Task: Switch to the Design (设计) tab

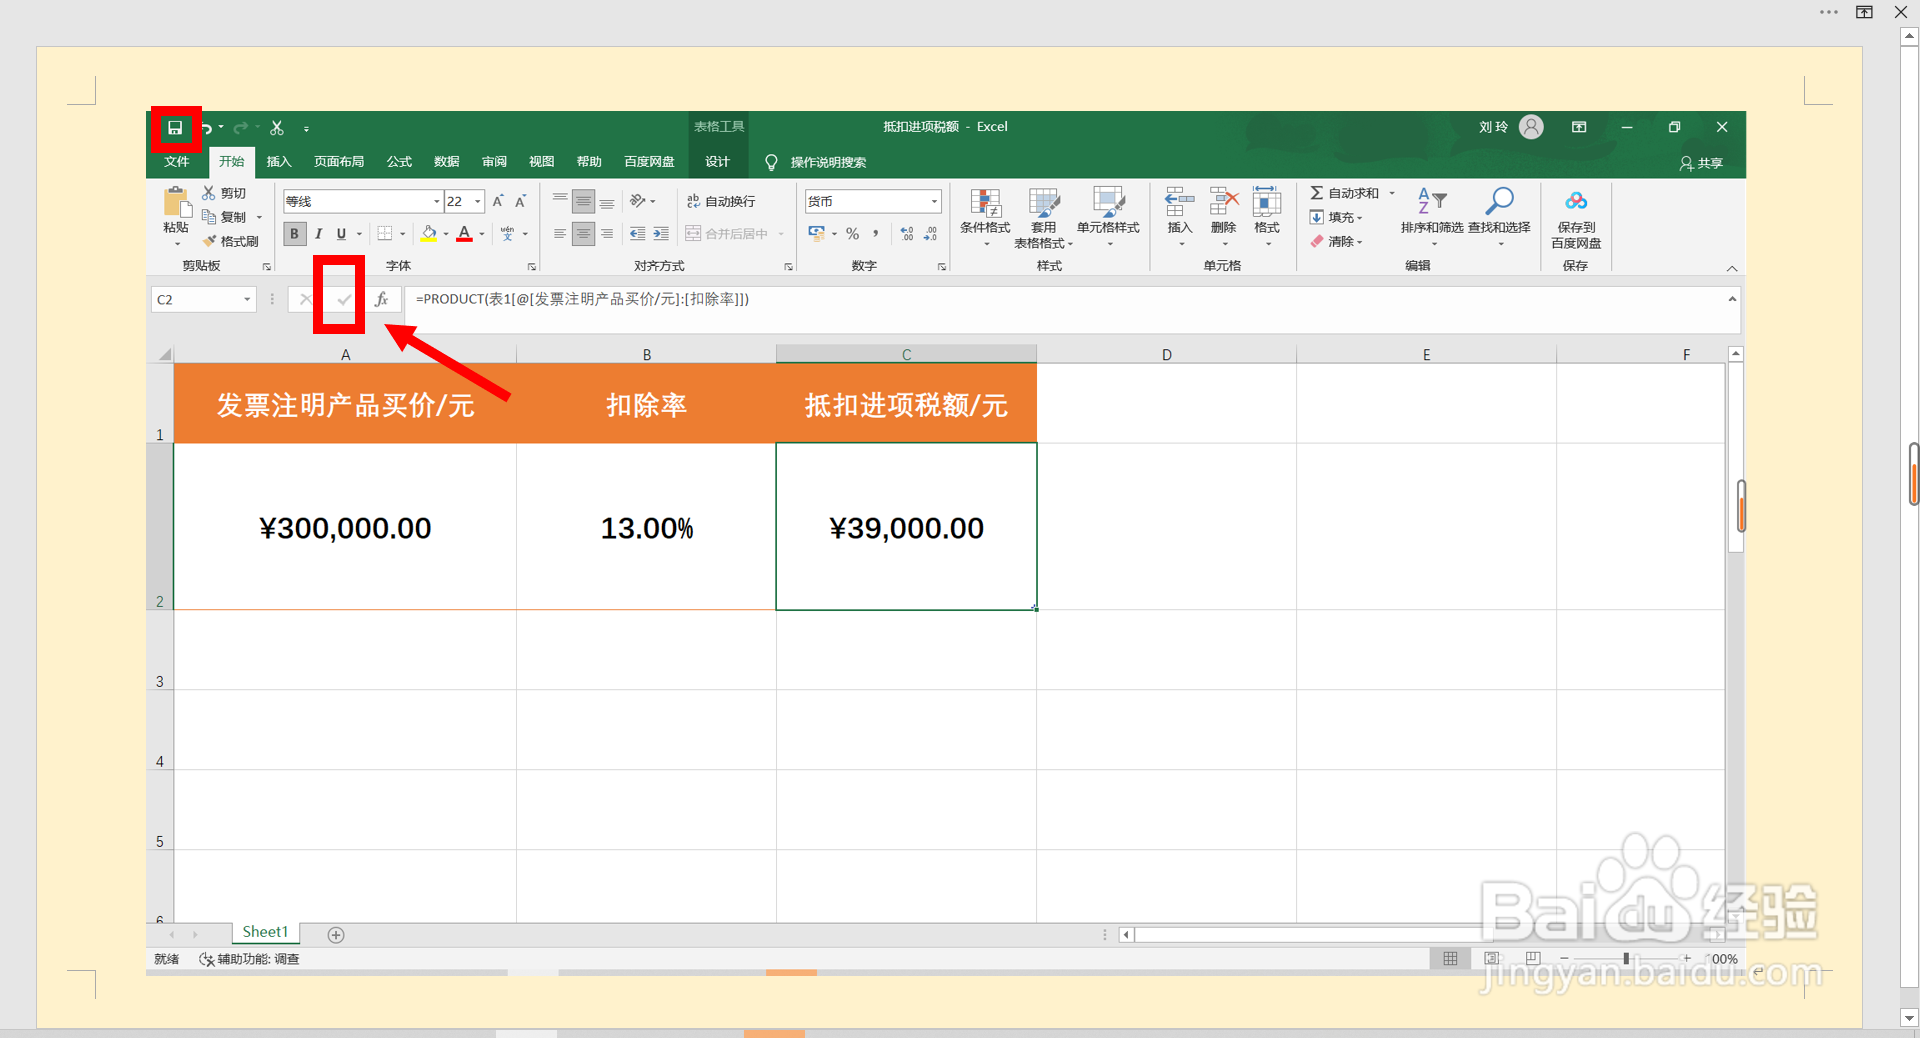Action: click(x=718, y=162)
